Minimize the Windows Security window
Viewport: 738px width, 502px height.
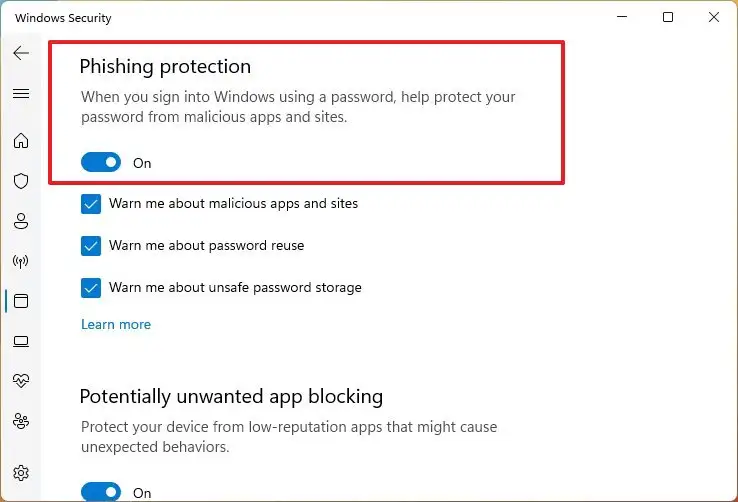pos(620,18)
